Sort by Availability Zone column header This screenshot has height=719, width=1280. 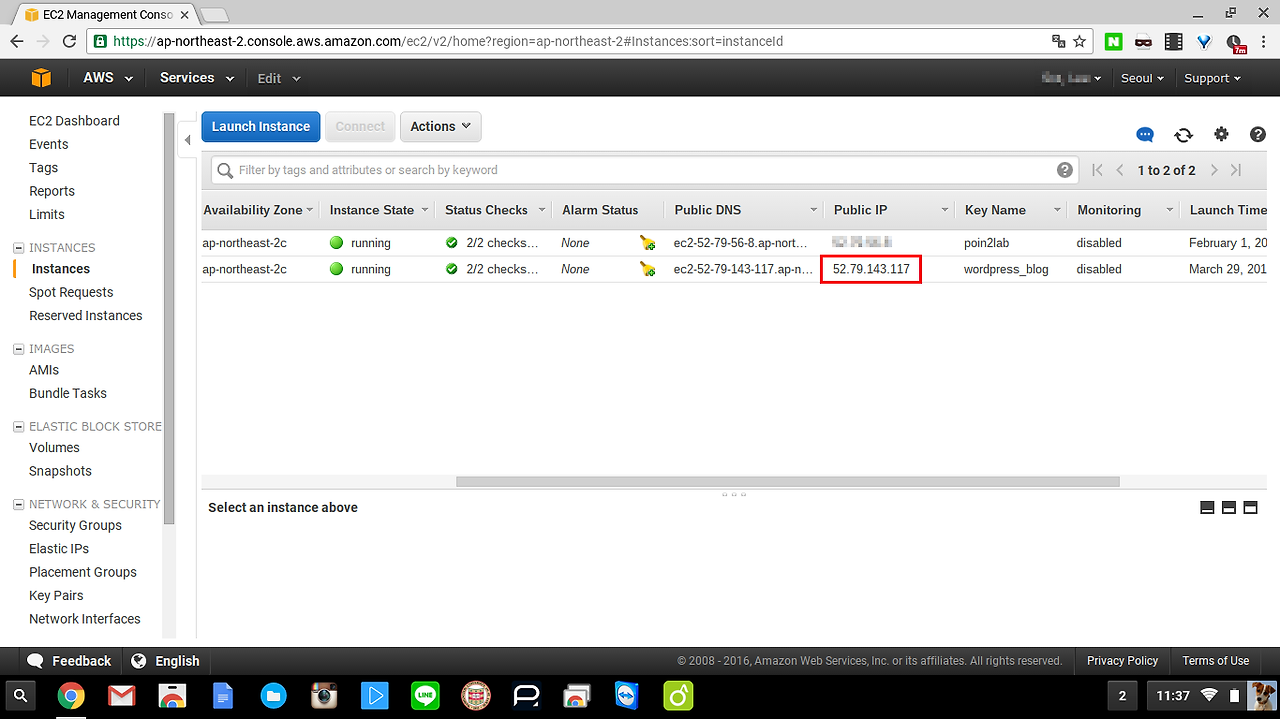(253, 210)
